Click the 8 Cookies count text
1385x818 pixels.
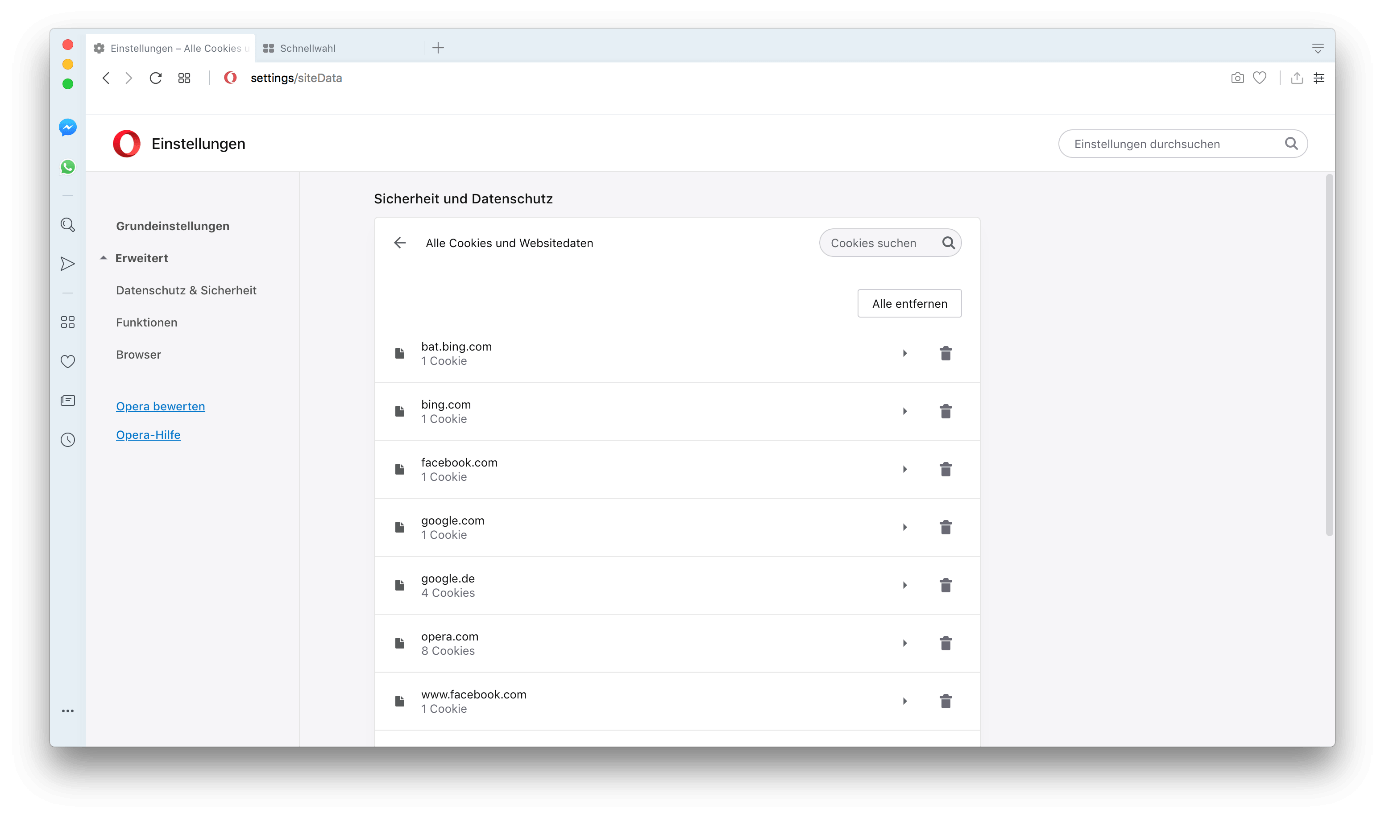[448, 651]
